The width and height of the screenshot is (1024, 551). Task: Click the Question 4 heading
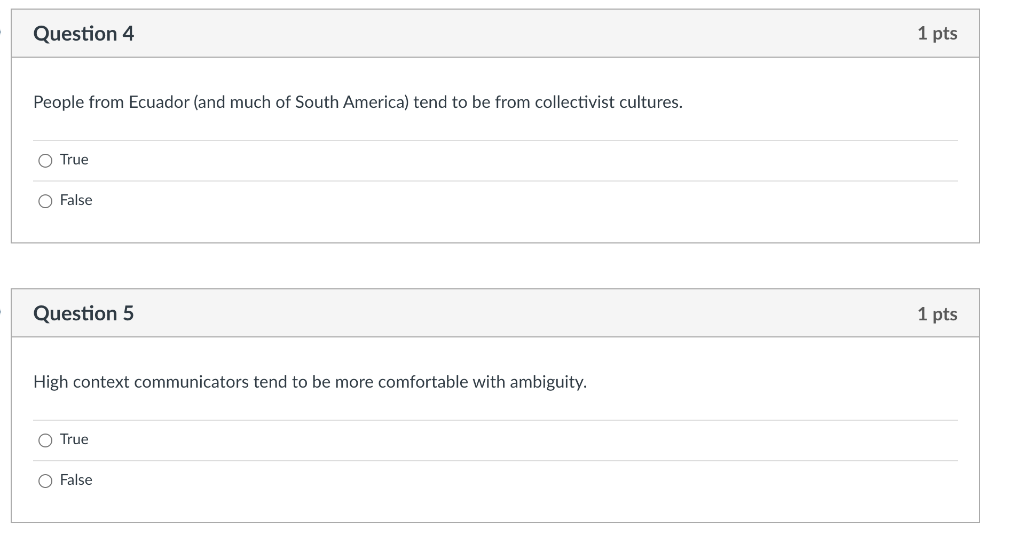pos(84,34)
